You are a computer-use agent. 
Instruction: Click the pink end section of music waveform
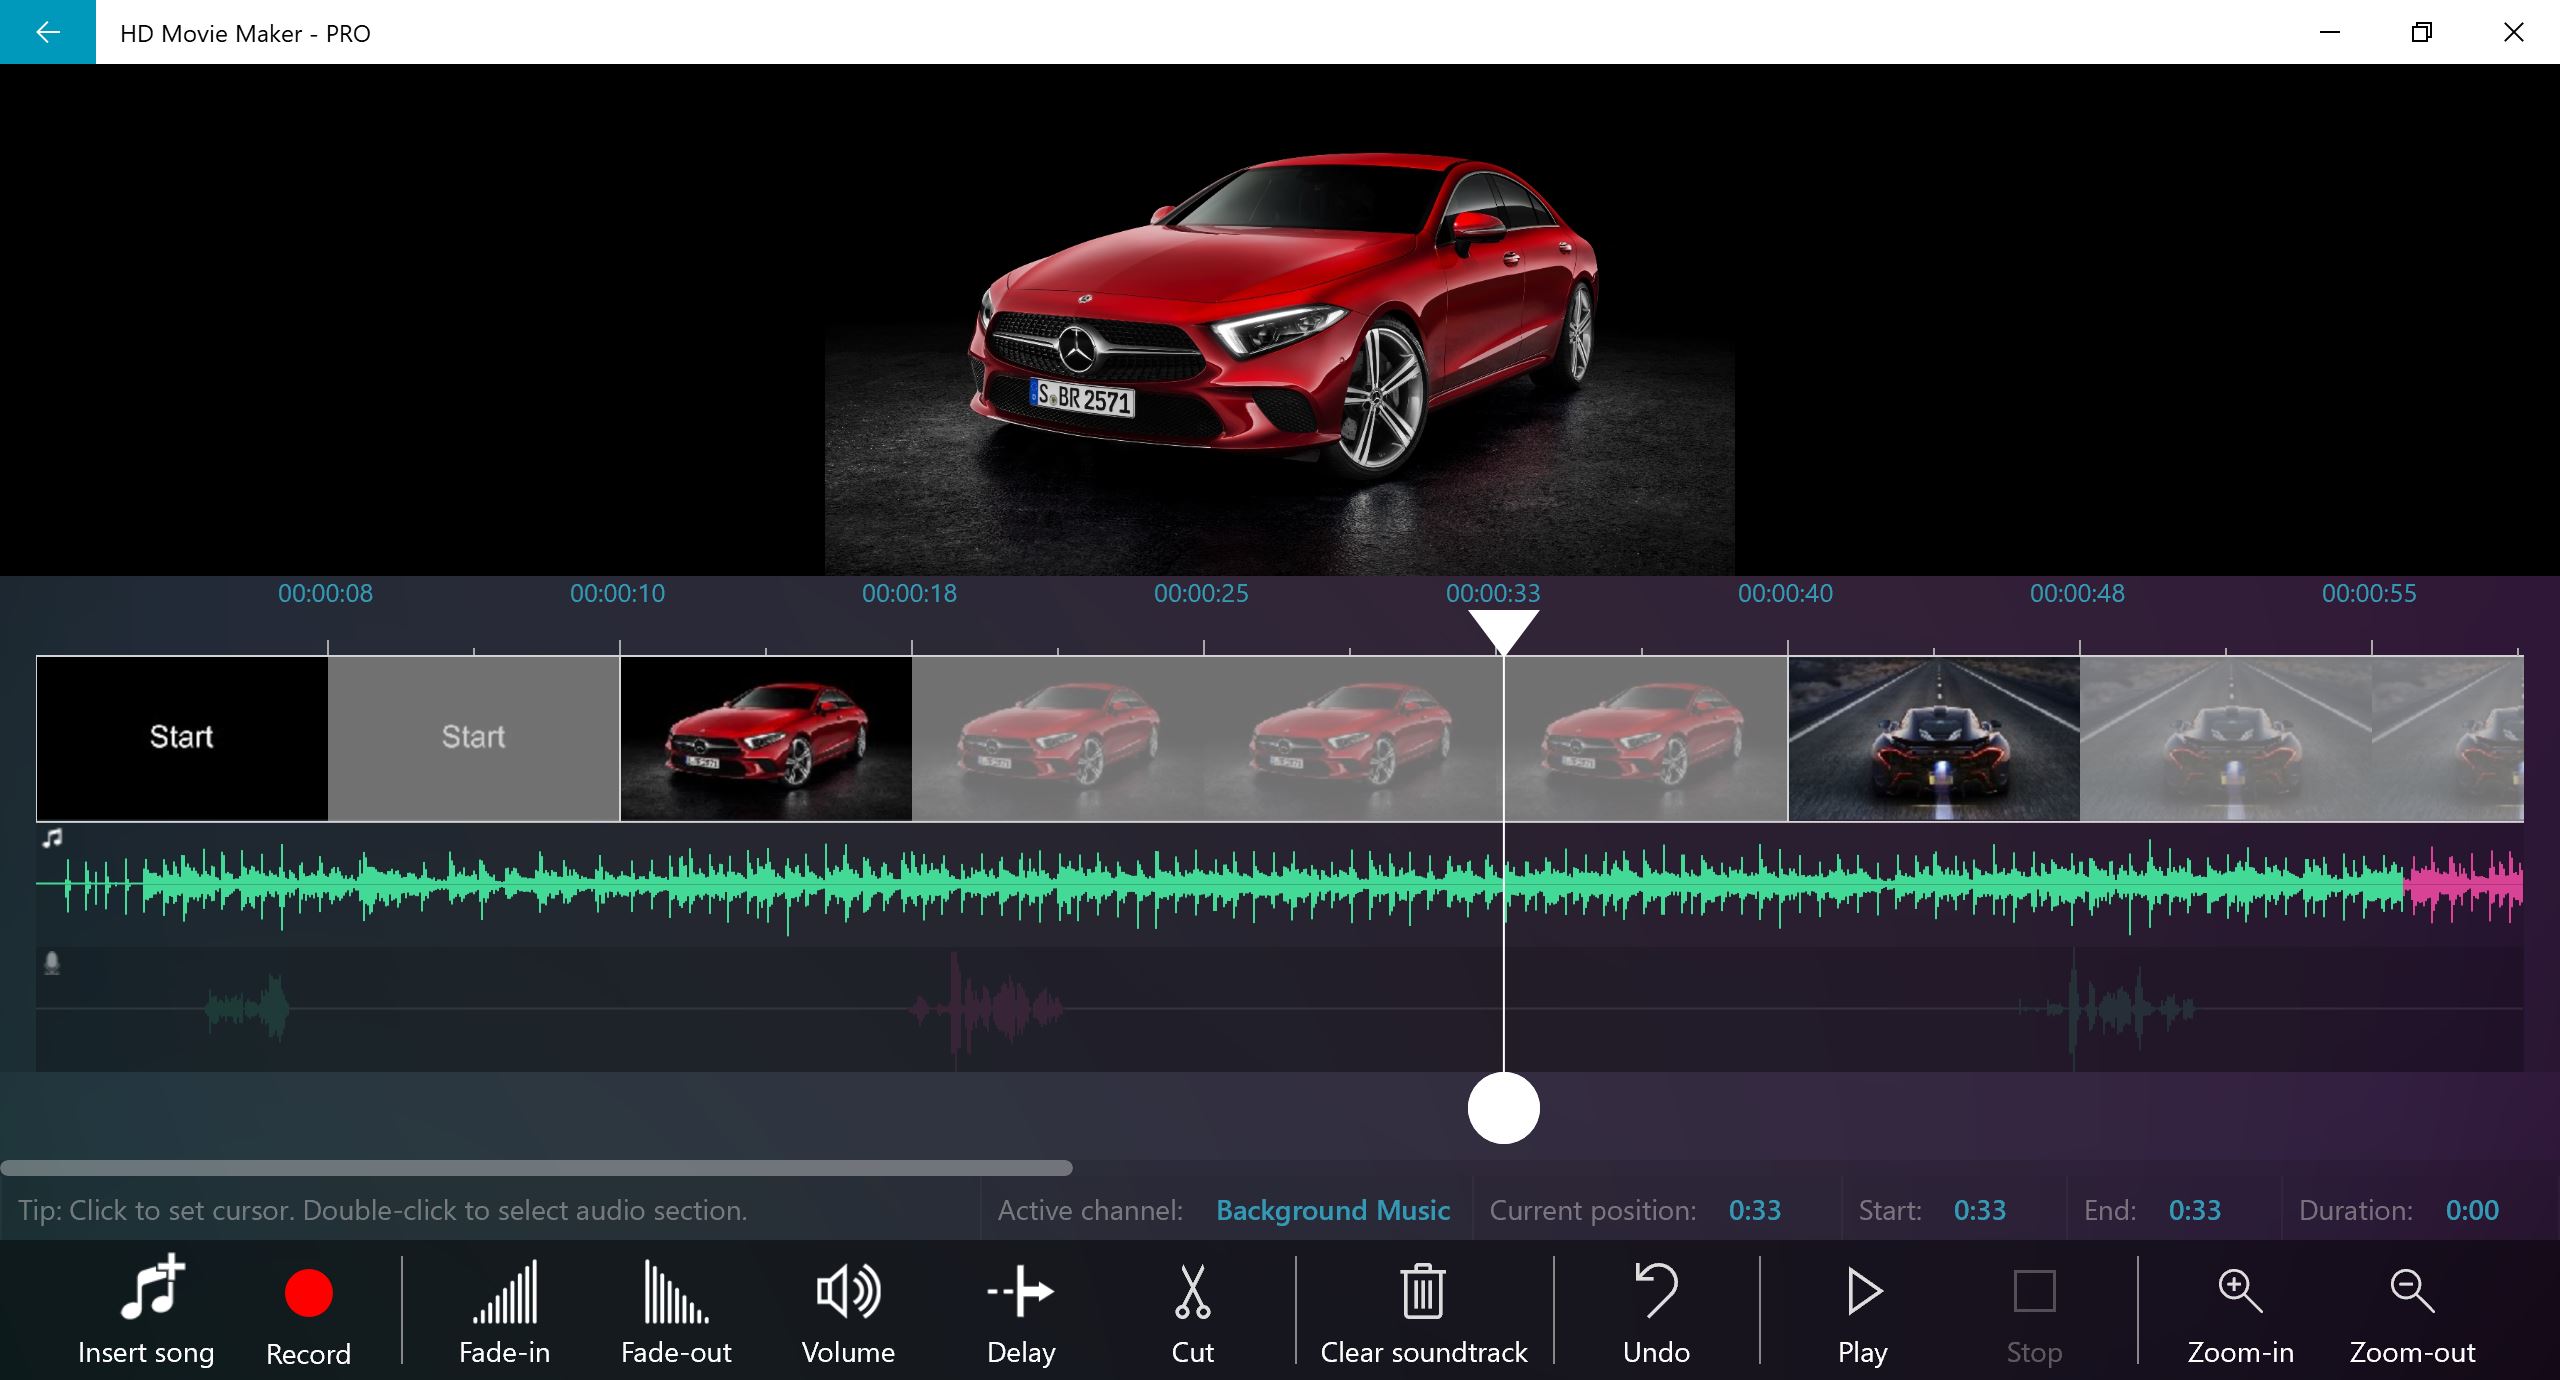[x=2464, y=884]
